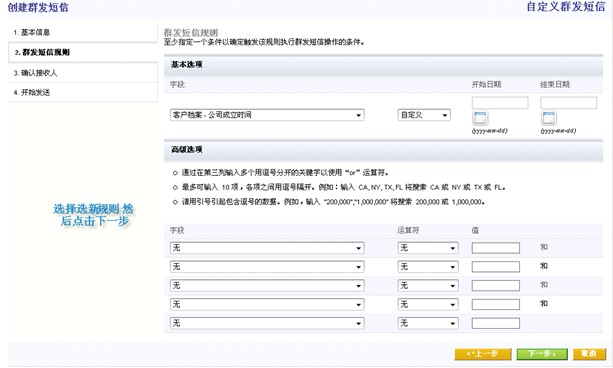Go to step 4. 开始发送
The height and width of the screenshot is (368, 613).
tap(82, 93)
